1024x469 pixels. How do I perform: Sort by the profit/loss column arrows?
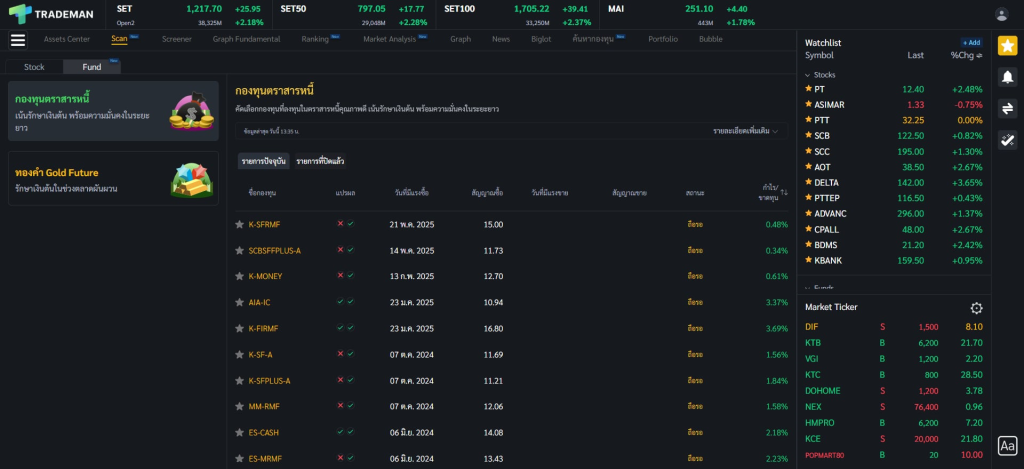pos(784,192)
